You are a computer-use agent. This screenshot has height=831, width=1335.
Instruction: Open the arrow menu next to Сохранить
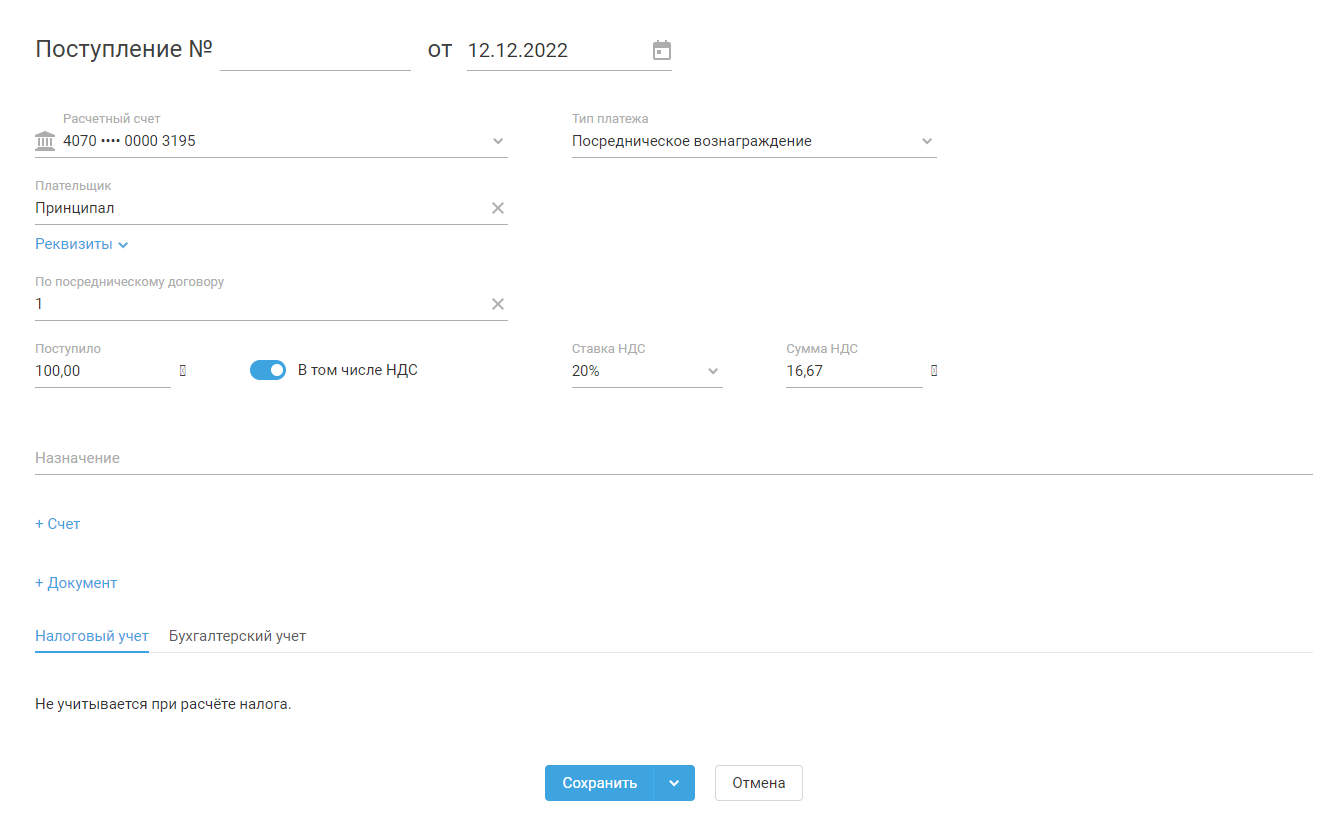point(674,783)
